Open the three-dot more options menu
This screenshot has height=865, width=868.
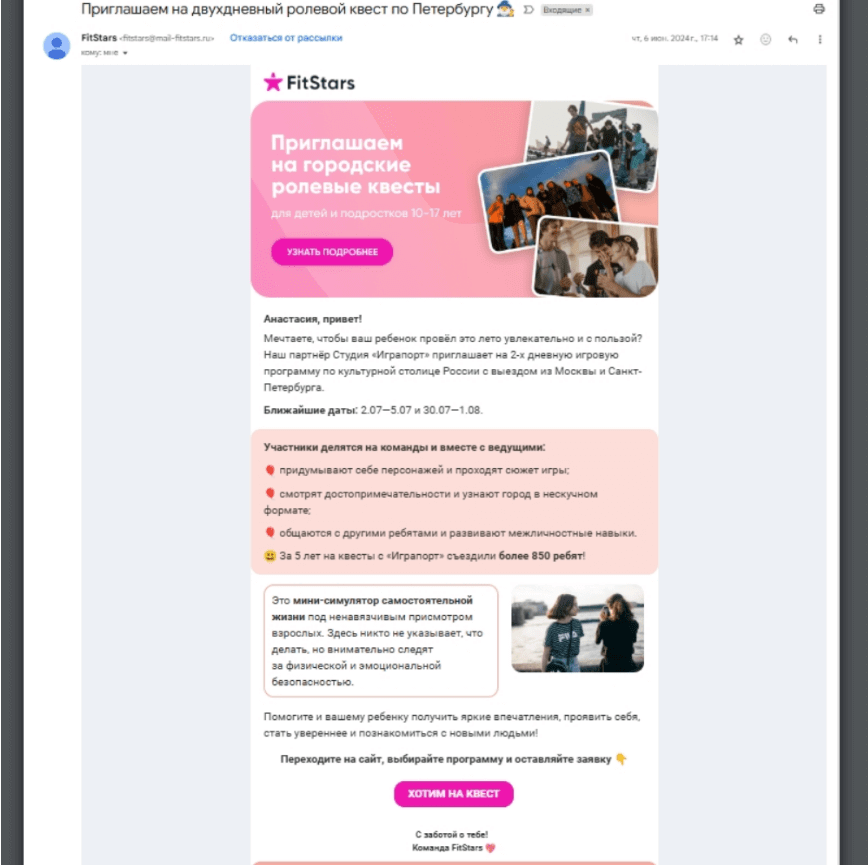point(820,39)
